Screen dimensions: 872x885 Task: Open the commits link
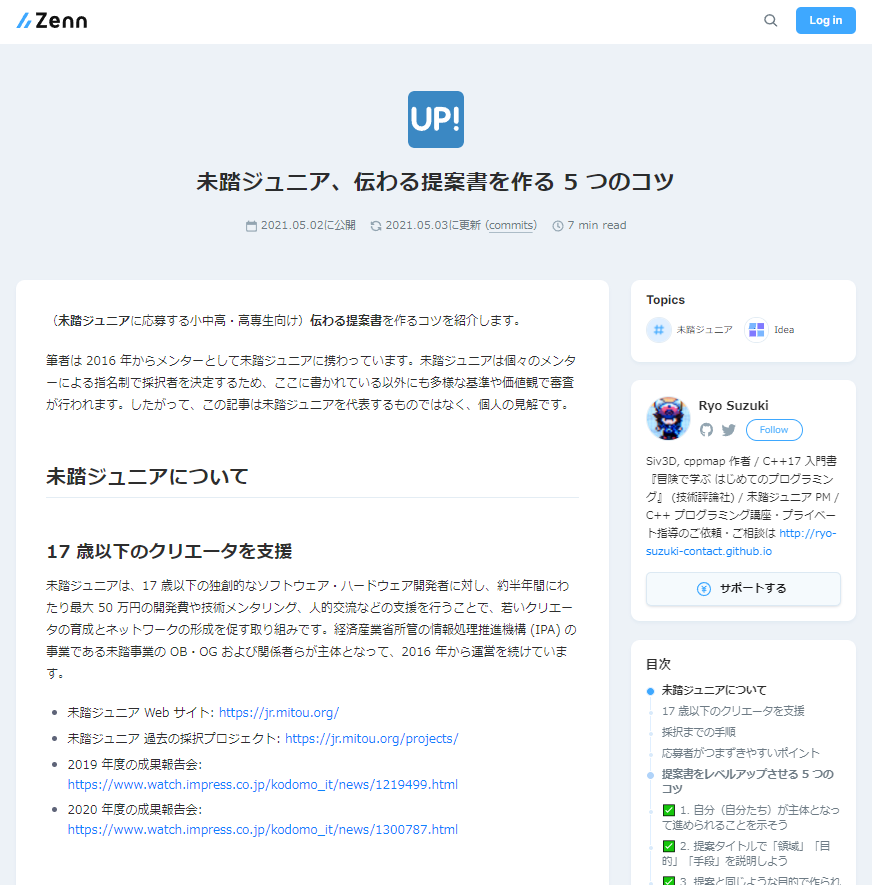511,225
